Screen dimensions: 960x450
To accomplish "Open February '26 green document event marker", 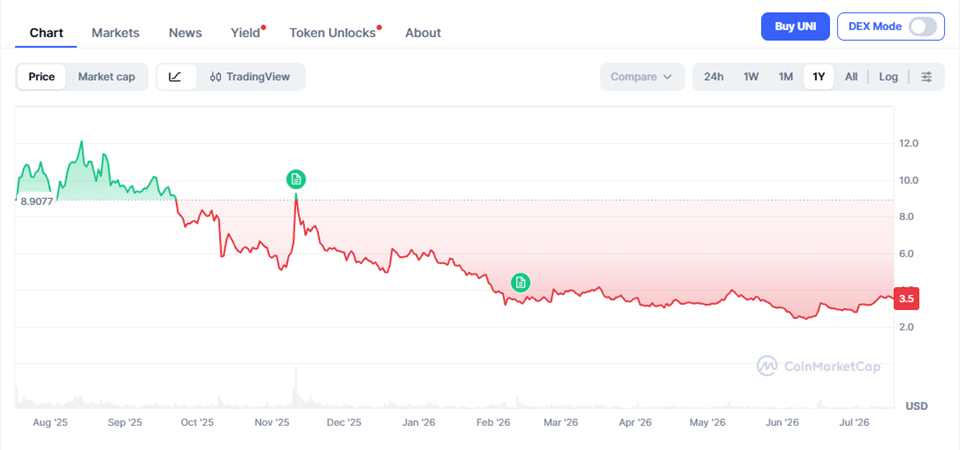I will (x=520, y=282).
